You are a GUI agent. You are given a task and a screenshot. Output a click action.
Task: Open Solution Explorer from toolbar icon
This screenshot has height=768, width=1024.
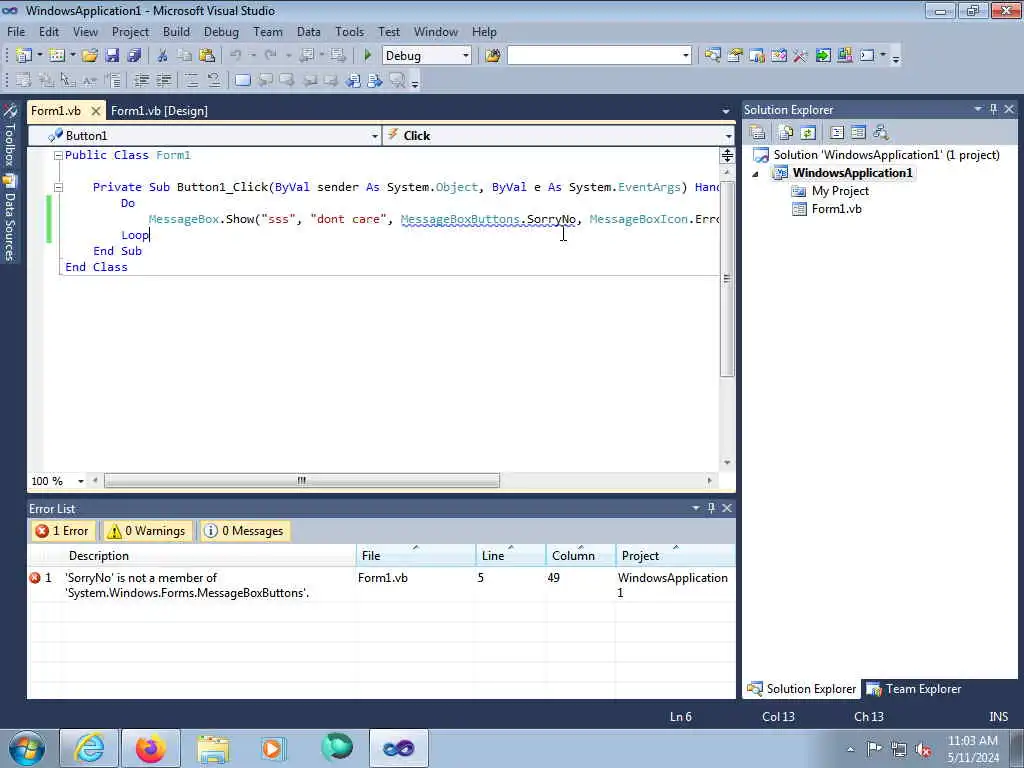tap(712, 56)
